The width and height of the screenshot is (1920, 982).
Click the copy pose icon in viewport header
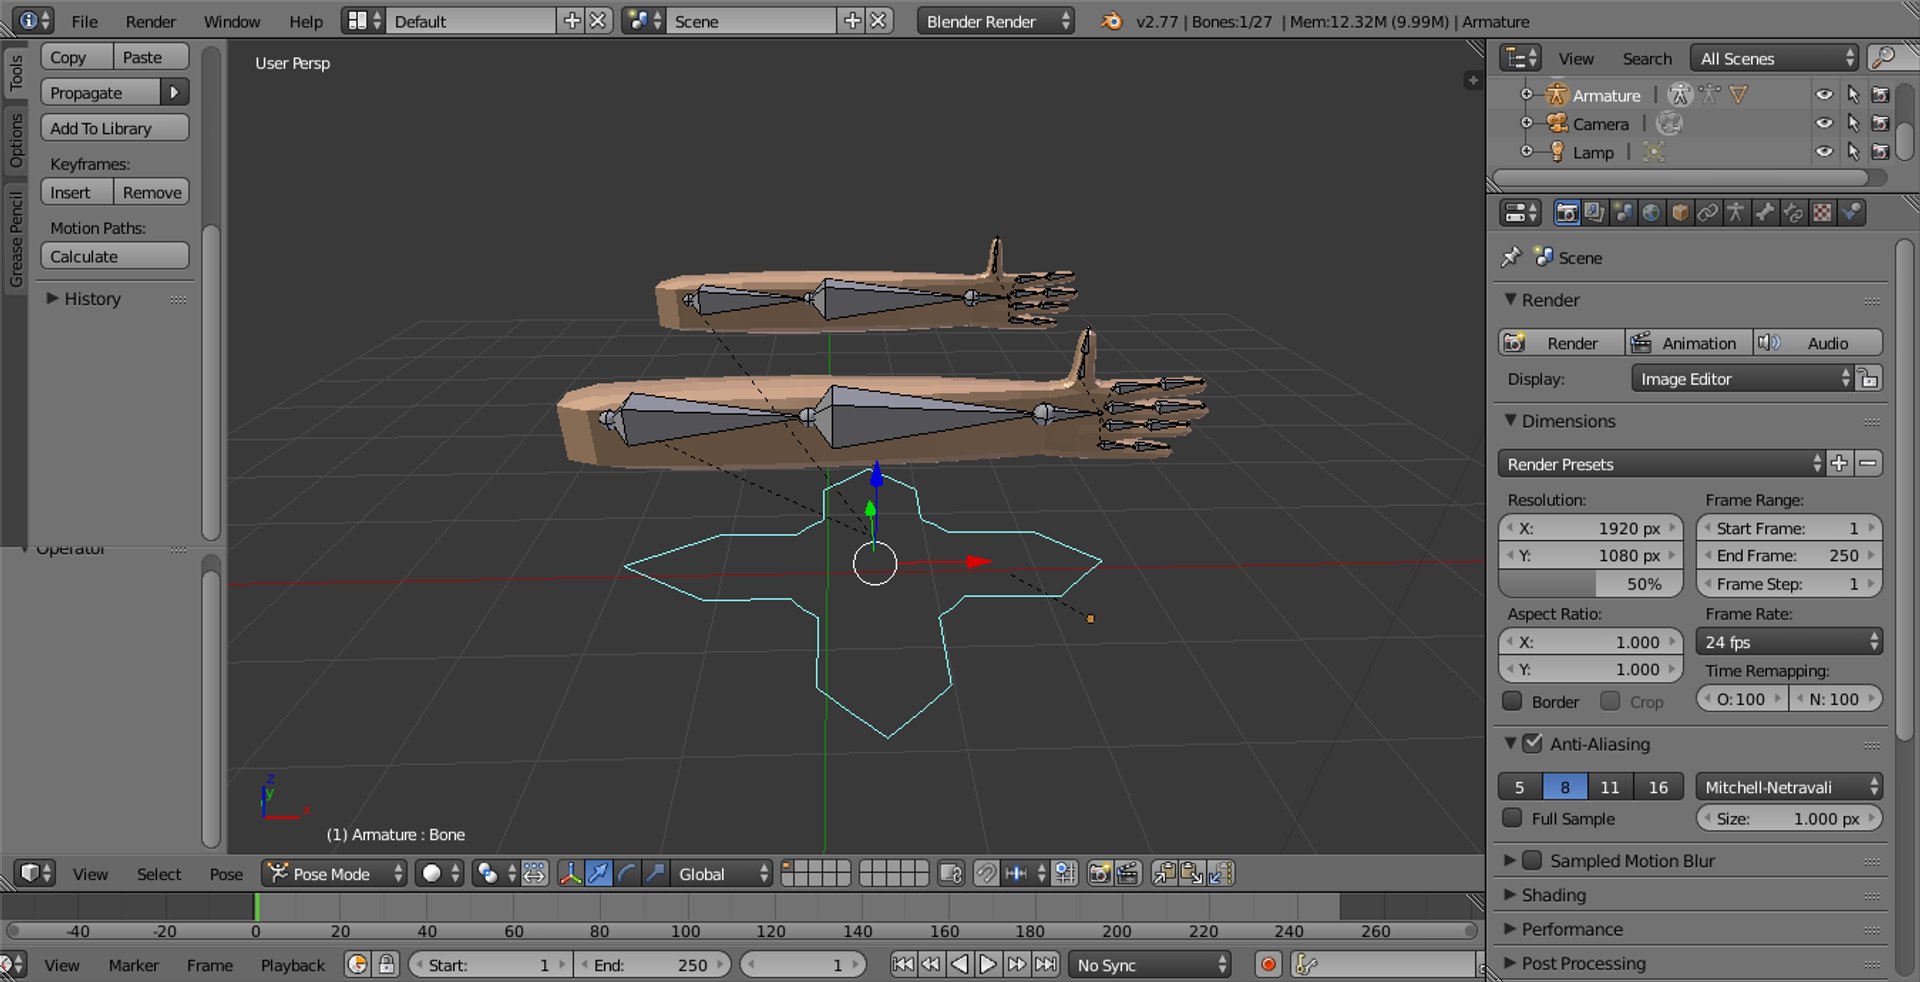pos(1165,874)
